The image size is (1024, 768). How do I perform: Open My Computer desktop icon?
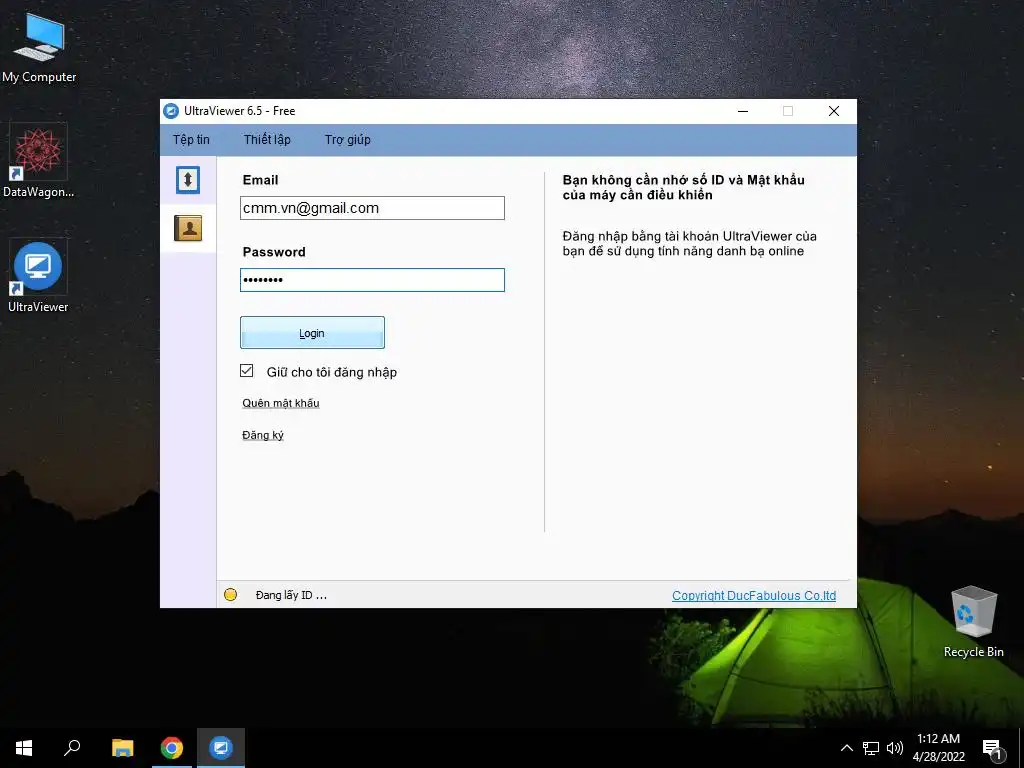pyautogui.click(x=39, y=48)
